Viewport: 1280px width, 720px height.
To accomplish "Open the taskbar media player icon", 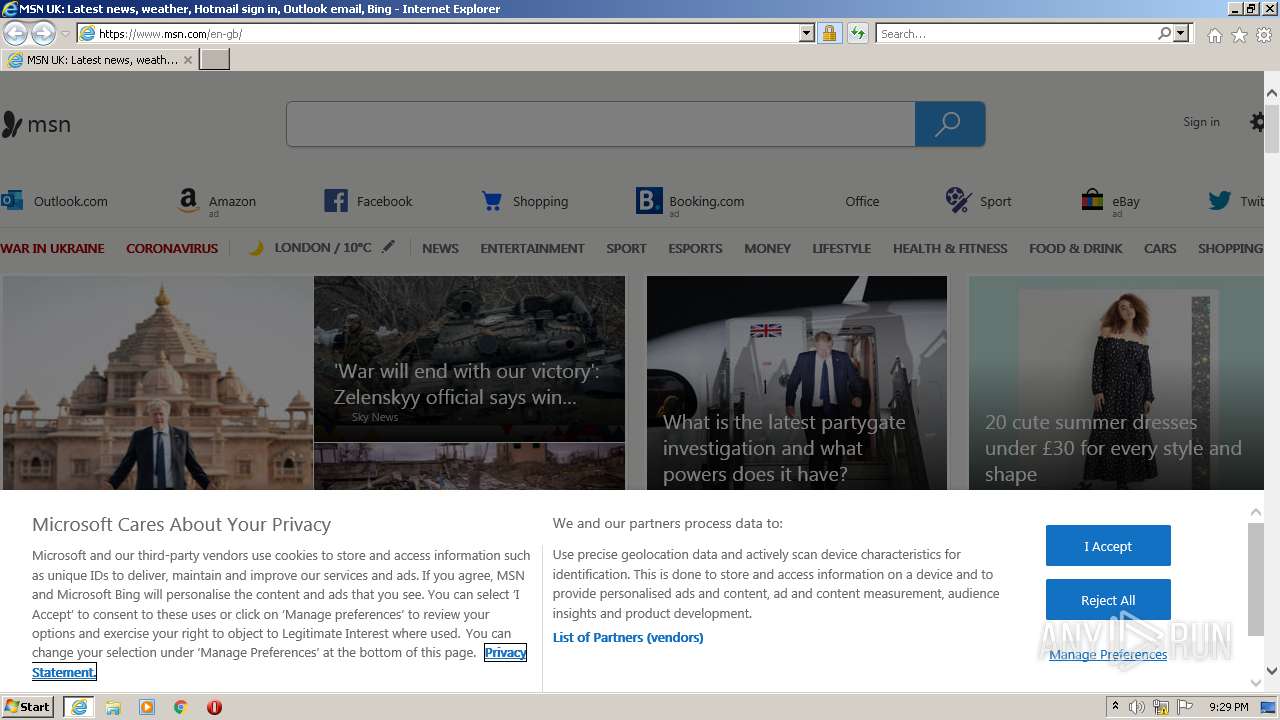I will 147,707.
